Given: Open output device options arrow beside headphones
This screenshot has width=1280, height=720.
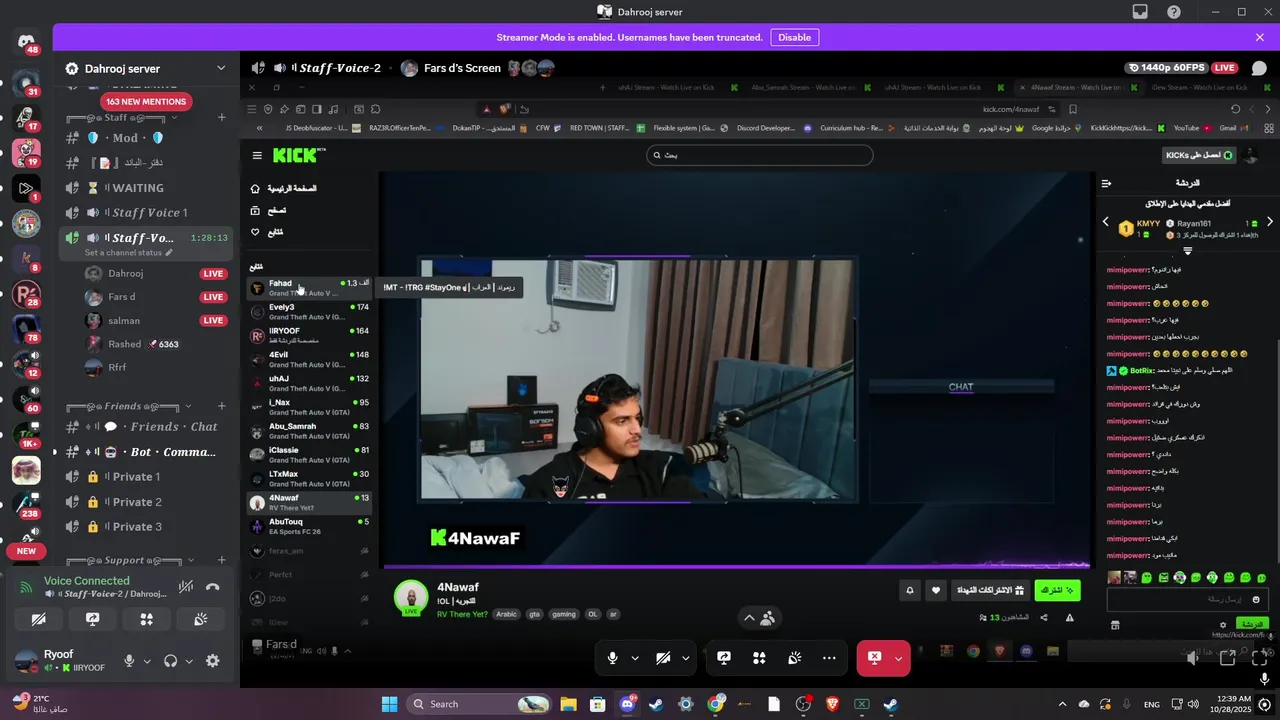Looking at the screenshot, I should click(188, 661).
